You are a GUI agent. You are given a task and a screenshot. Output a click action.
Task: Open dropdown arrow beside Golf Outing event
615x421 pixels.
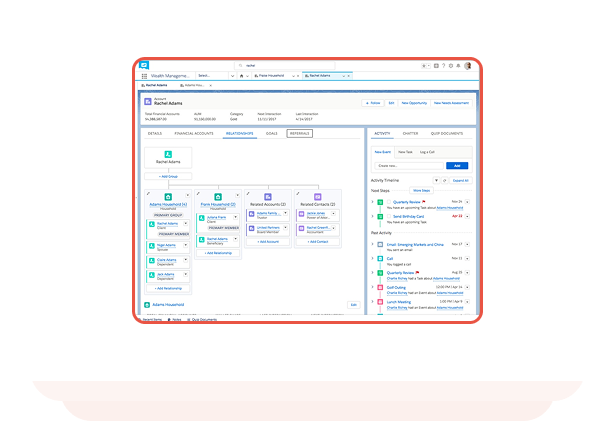[x=468, y=287]
